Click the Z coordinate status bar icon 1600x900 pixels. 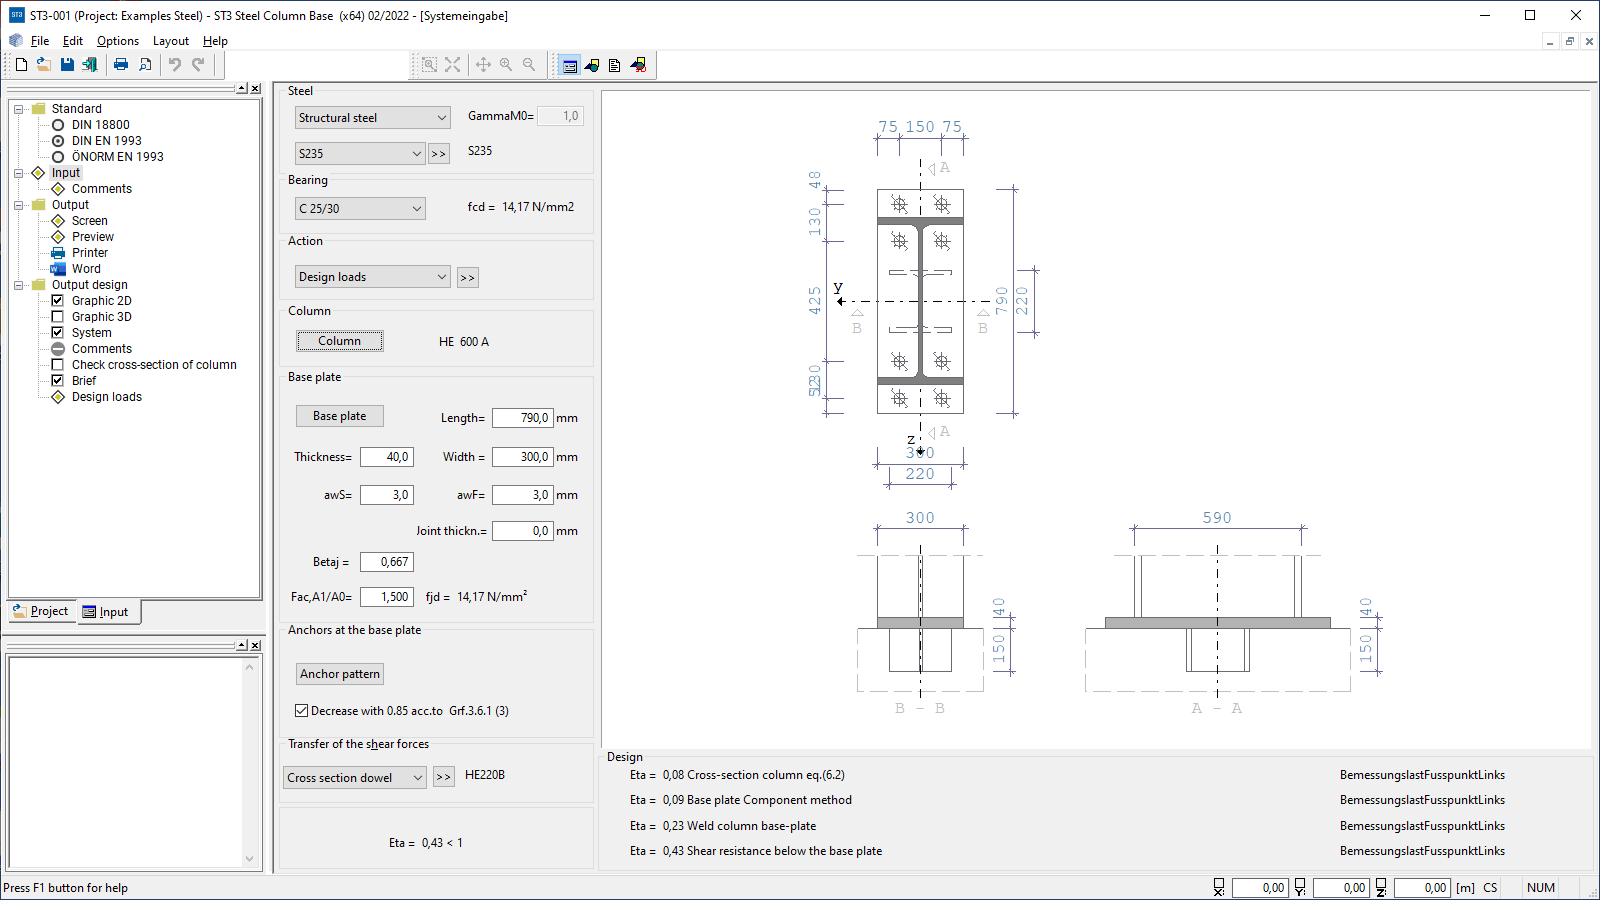(1381, 887)
